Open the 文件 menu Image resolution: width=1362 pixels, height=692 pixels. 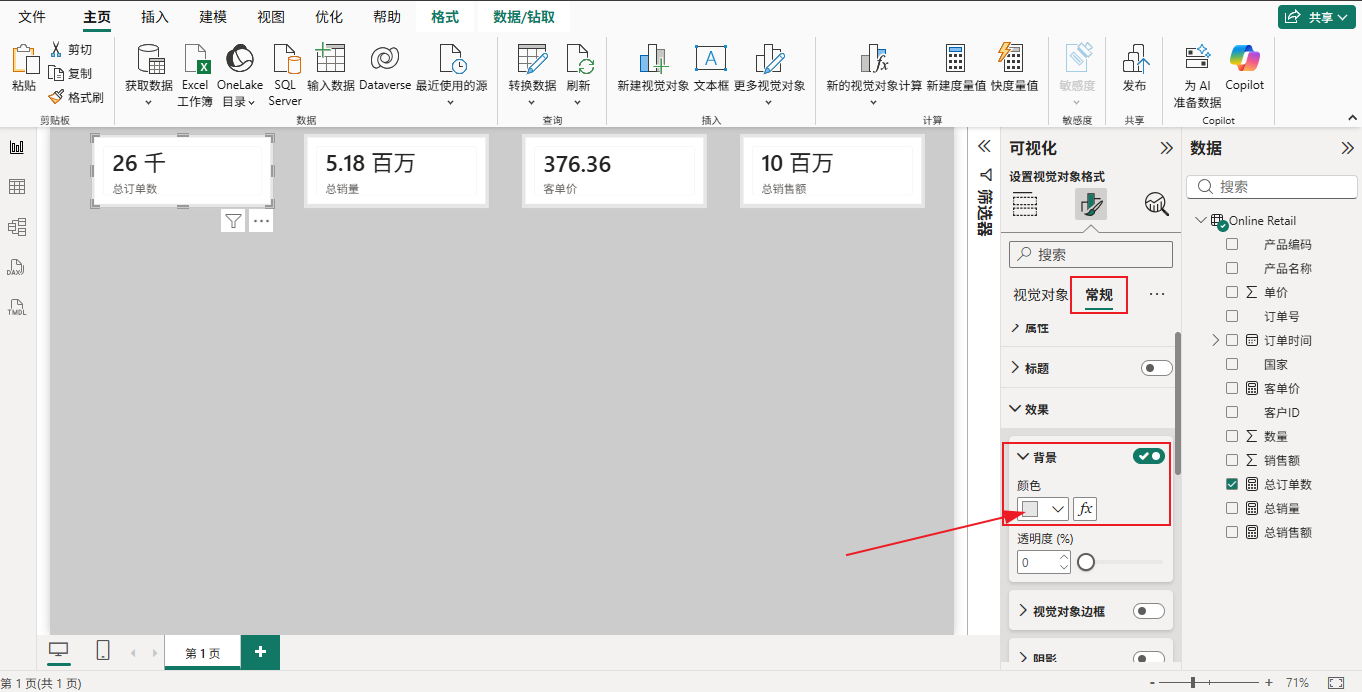(32, 17)
